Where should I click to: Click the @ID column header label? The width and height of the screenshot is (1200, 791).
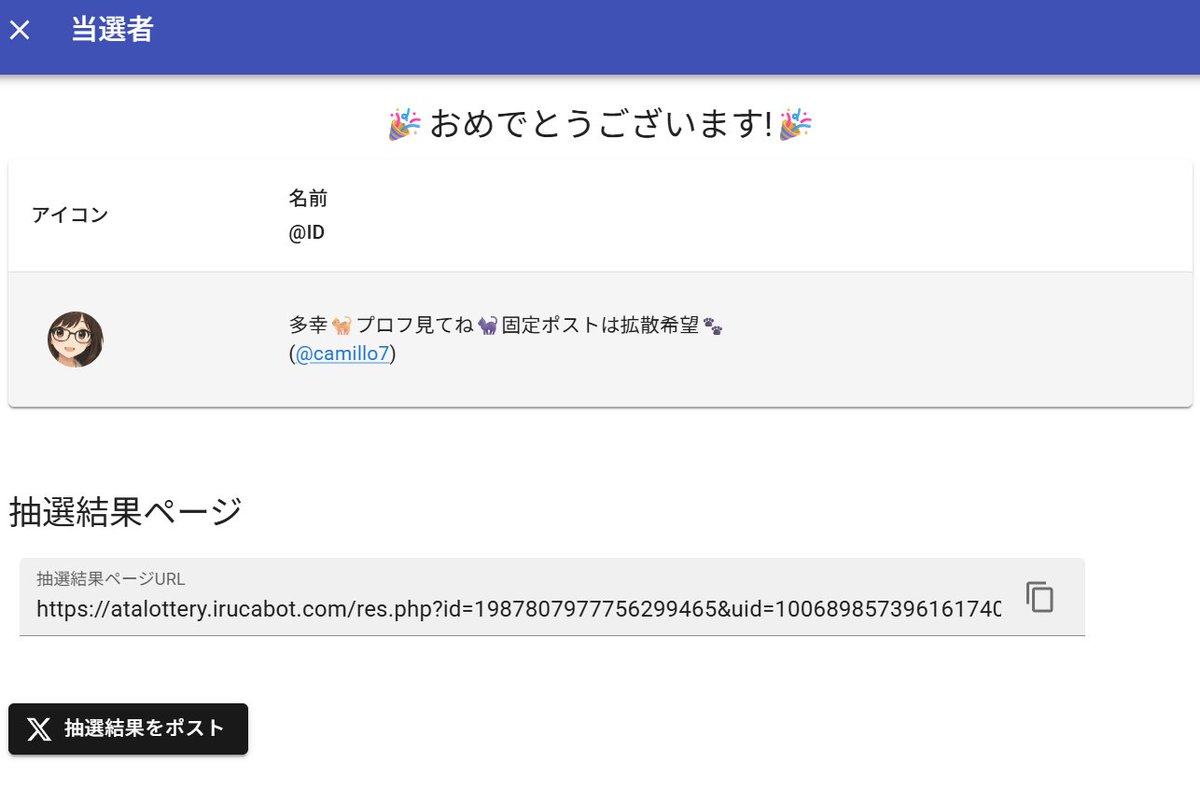307,233
